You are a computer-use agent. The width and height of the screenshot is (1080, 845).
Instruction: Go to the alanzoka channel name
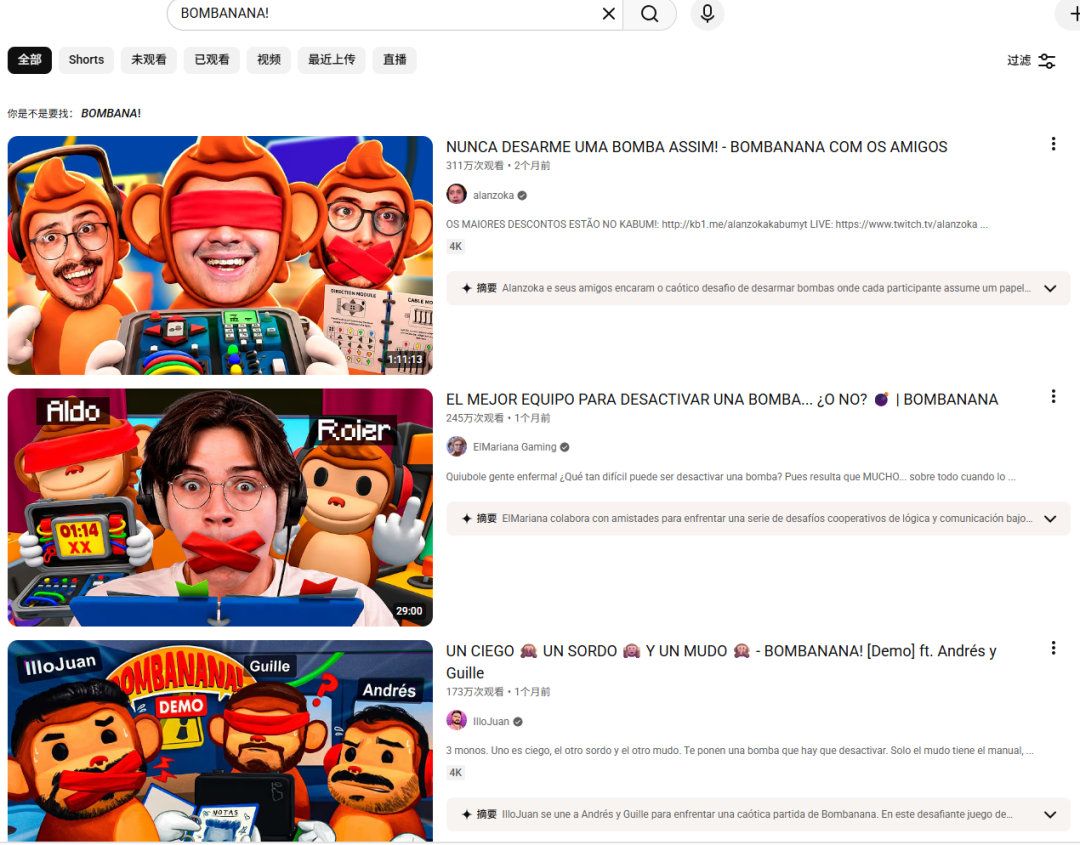pos(493,196)
